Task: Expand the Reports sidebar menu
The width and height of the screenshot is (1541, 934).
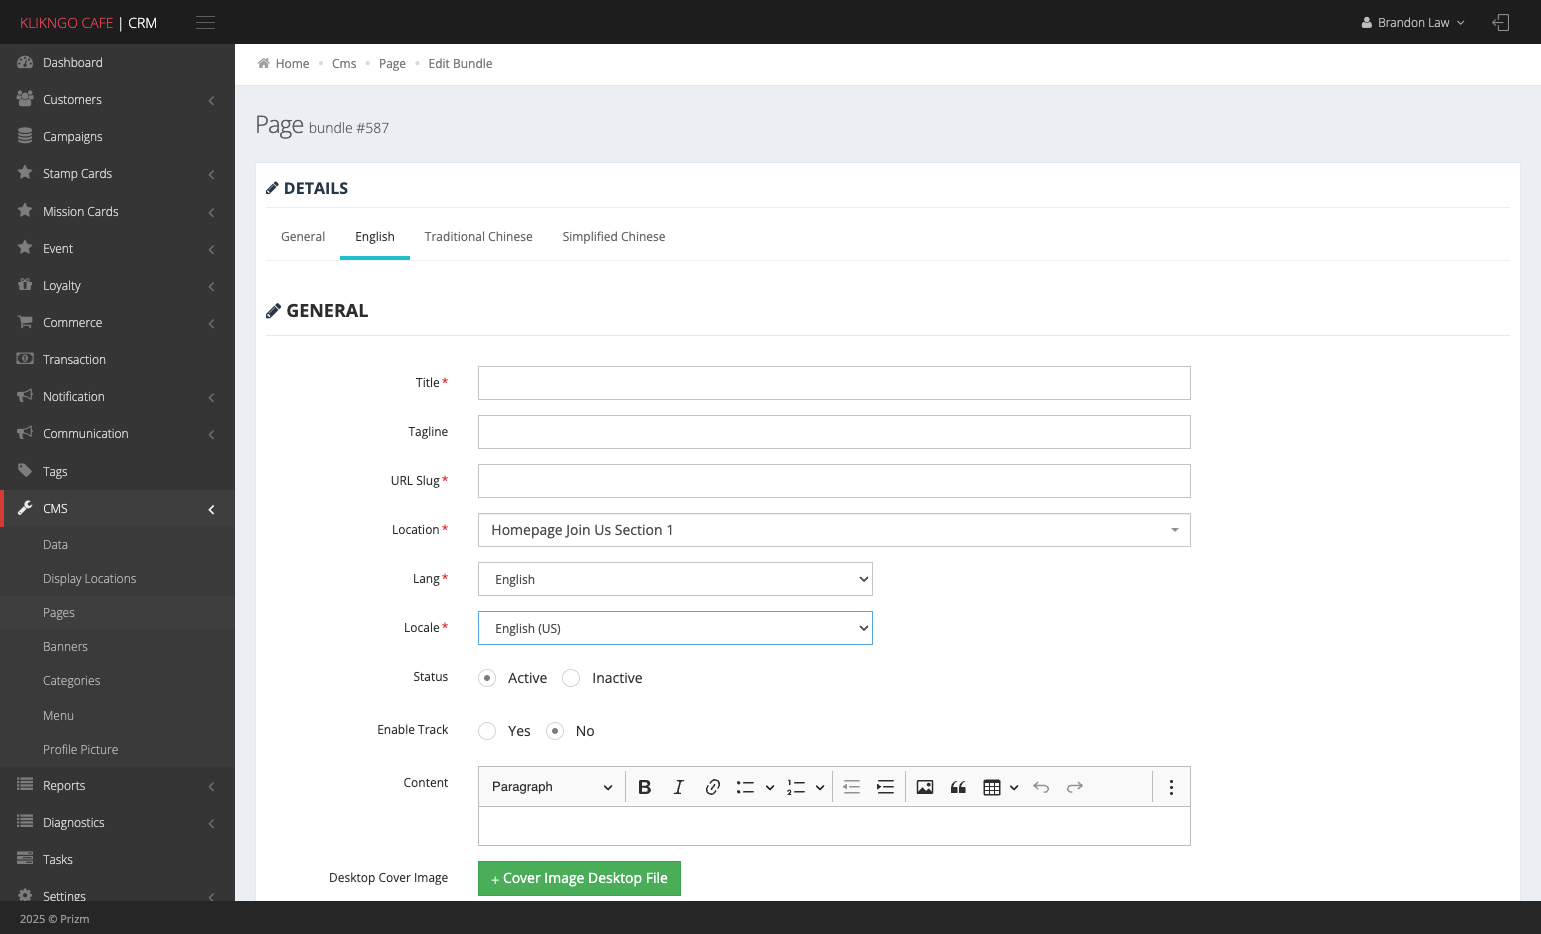Action: point(117,786)
